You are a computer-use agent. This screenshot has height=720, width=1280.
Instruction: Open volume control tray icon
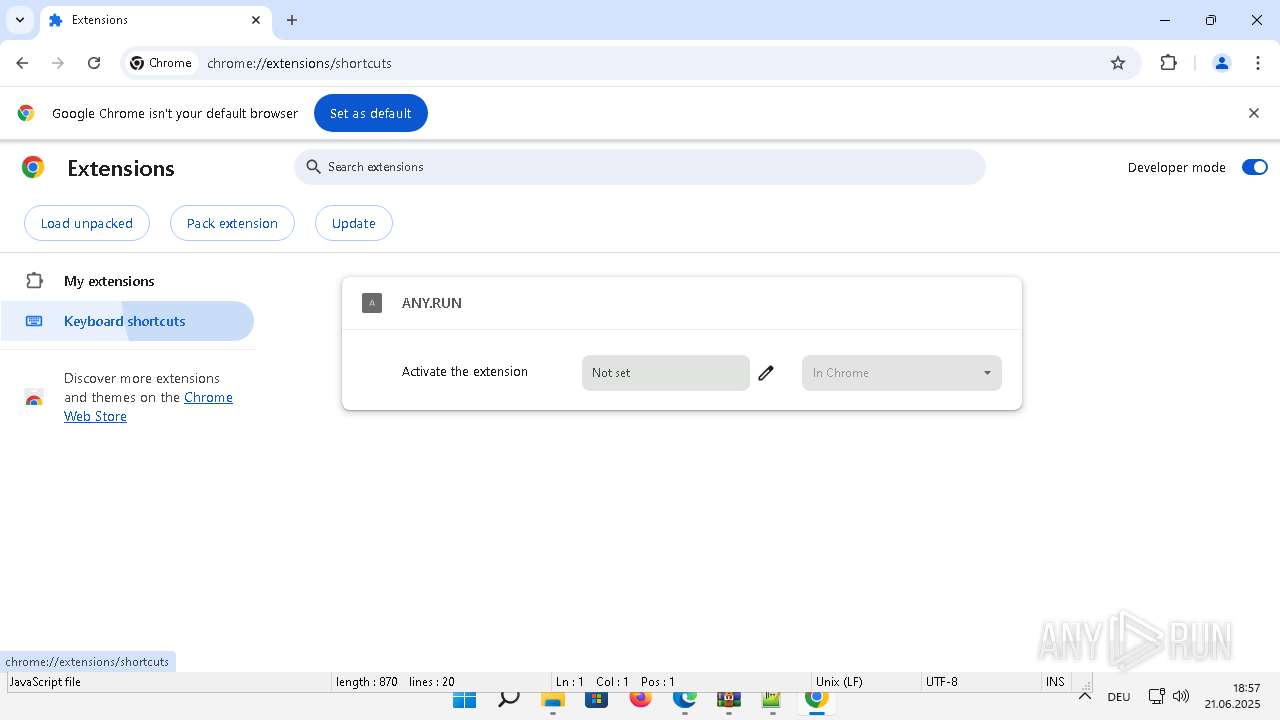[1181, 696]
